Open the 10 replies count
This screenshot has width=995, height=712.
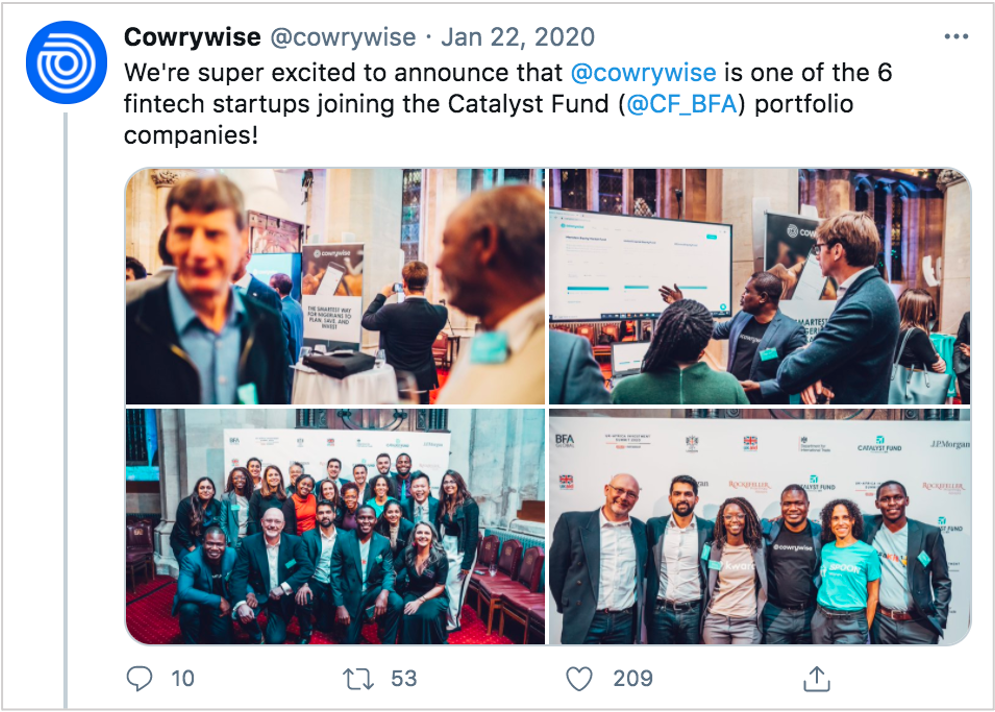(183, 678)
